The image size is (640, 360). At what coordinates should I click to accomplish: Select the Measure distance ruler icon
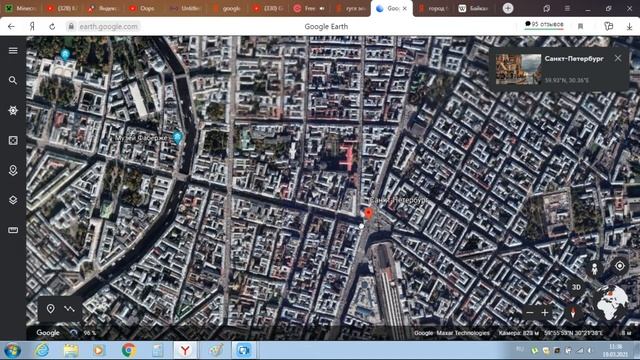point(13,230)
